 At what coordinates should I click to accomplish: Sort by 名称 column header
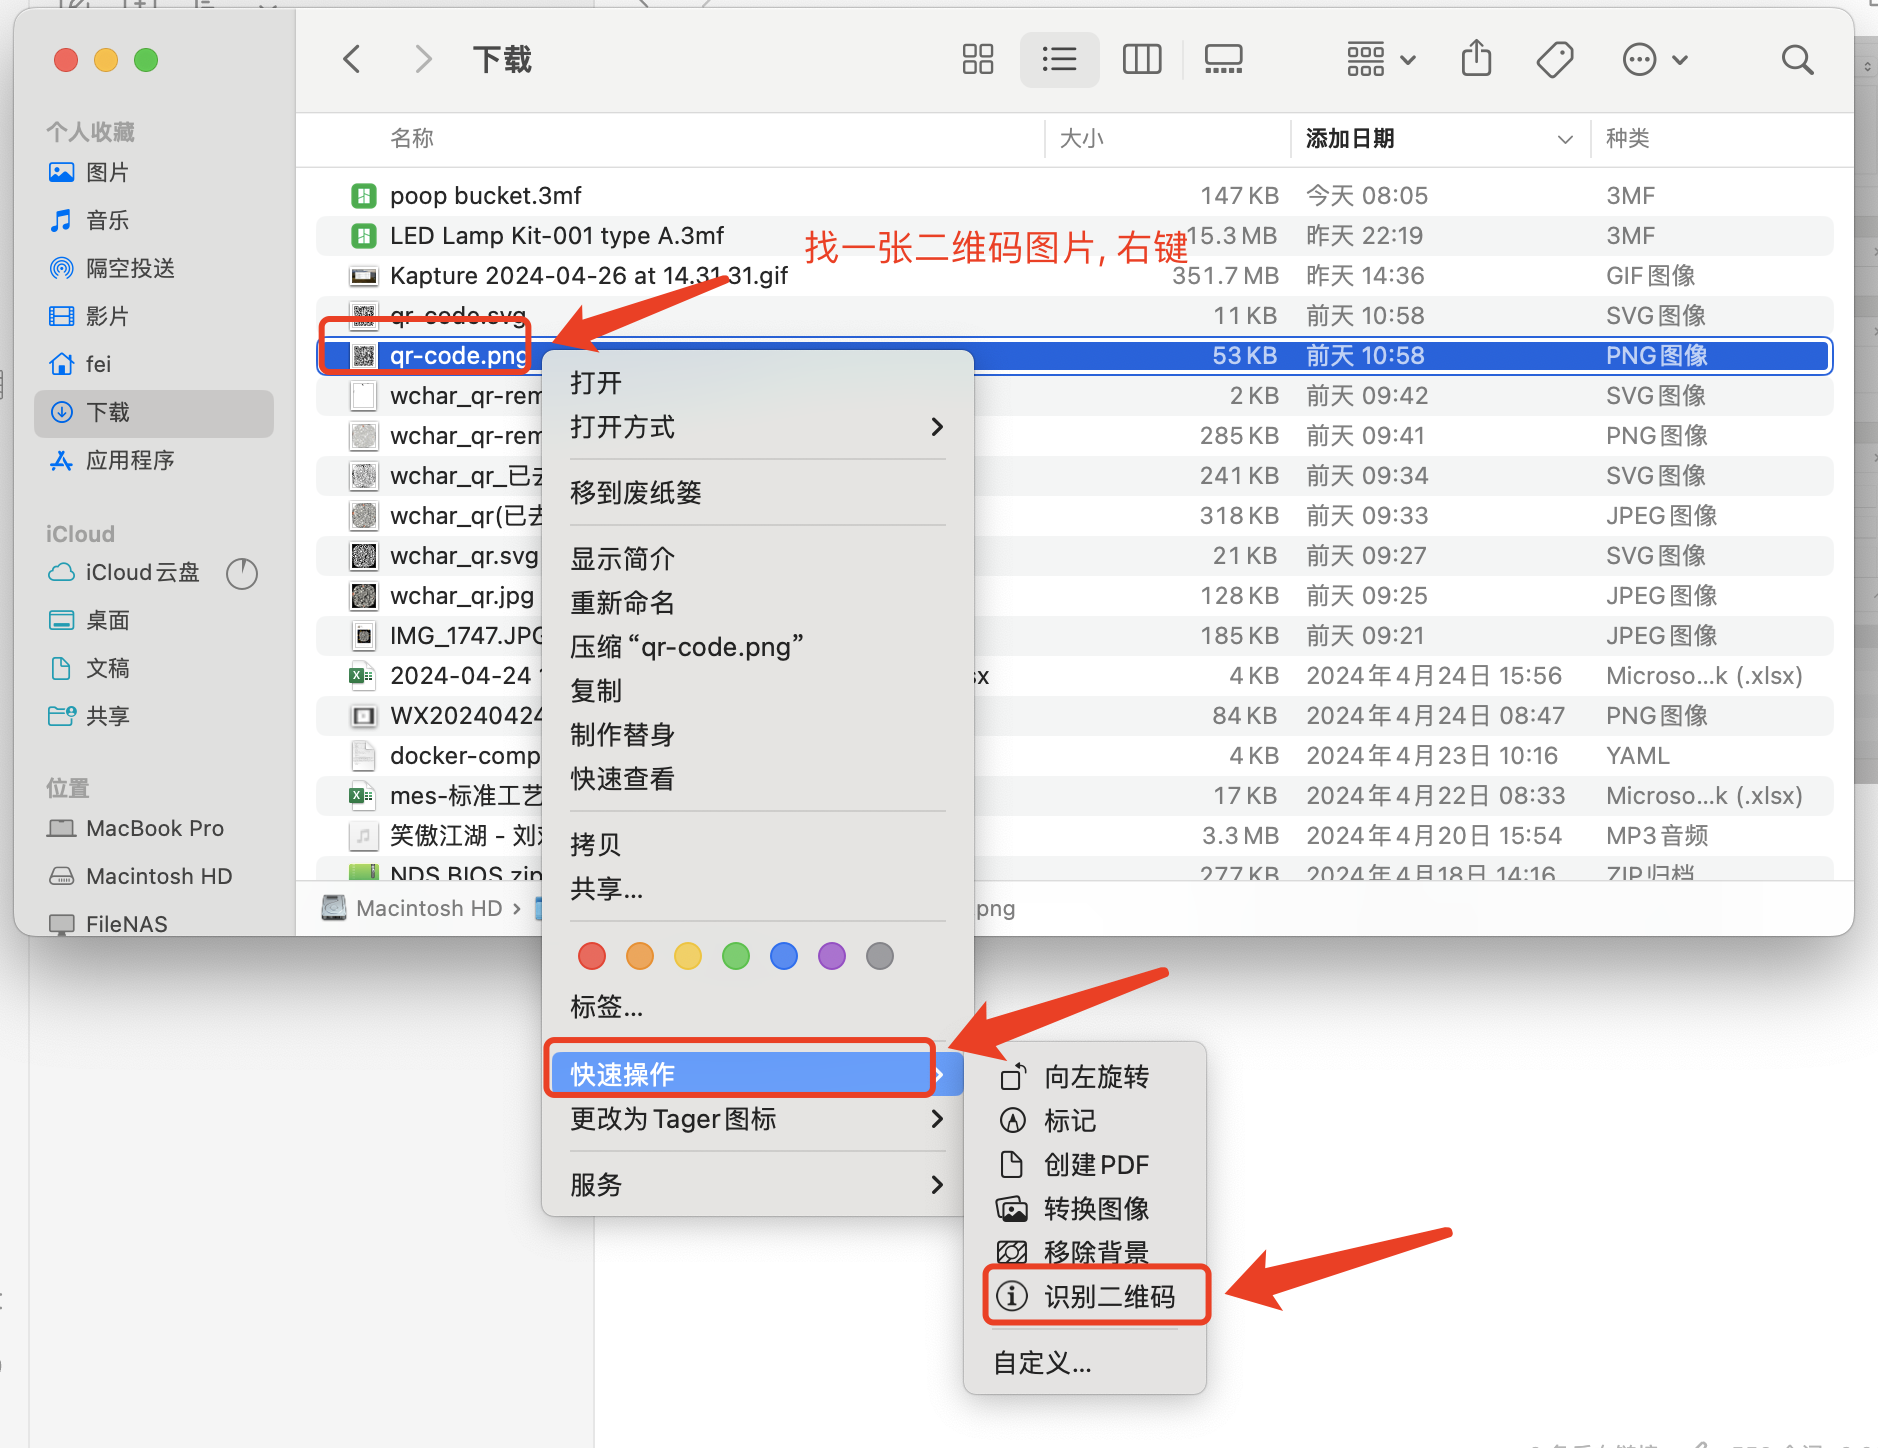point(412,138)
